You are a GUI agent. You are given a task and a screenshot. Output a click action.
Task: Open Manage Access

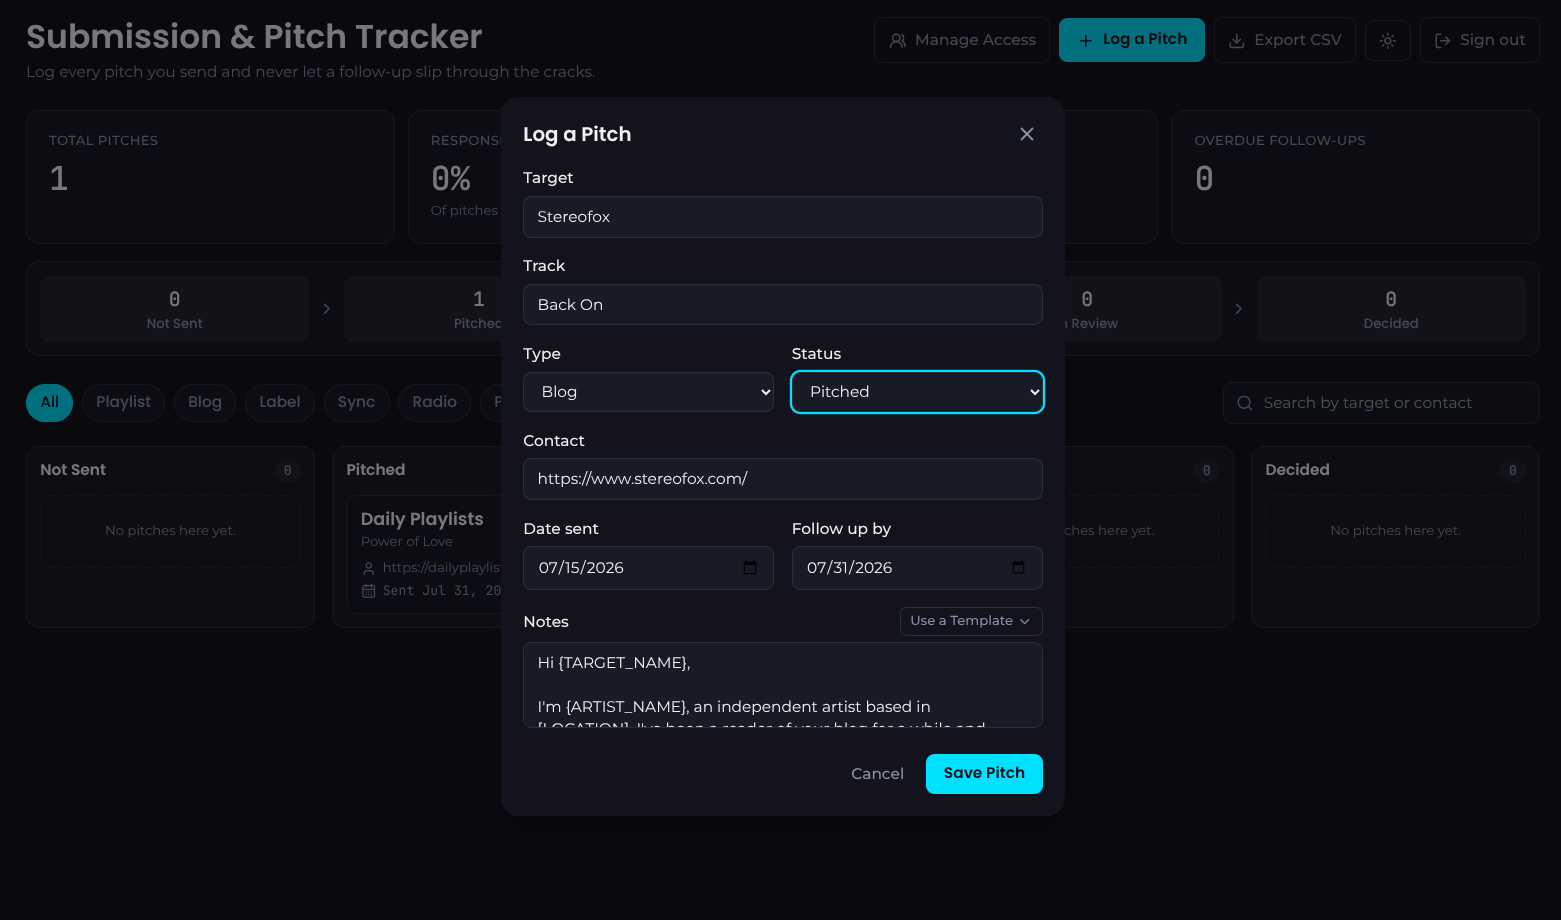tap(962, 40)
